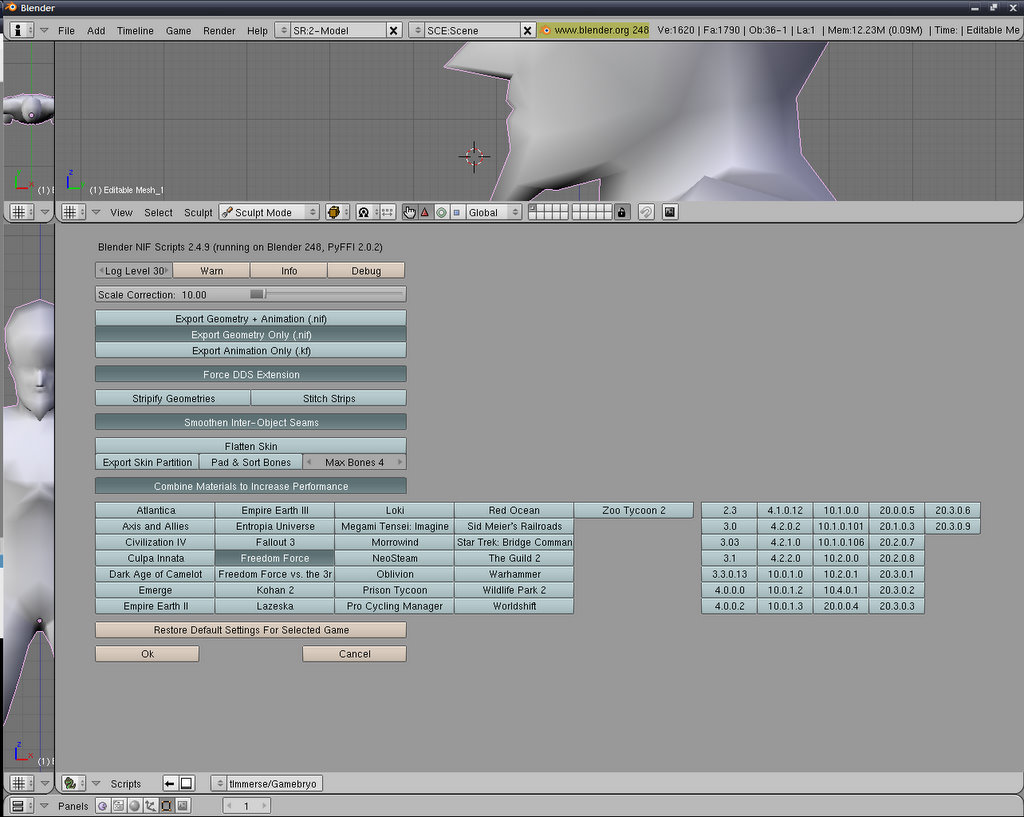The width and height of the screenshot is (1024, 817).
Task: Click the Object panel axes icon
Action: pyautogui.click(x=150, y=806)
